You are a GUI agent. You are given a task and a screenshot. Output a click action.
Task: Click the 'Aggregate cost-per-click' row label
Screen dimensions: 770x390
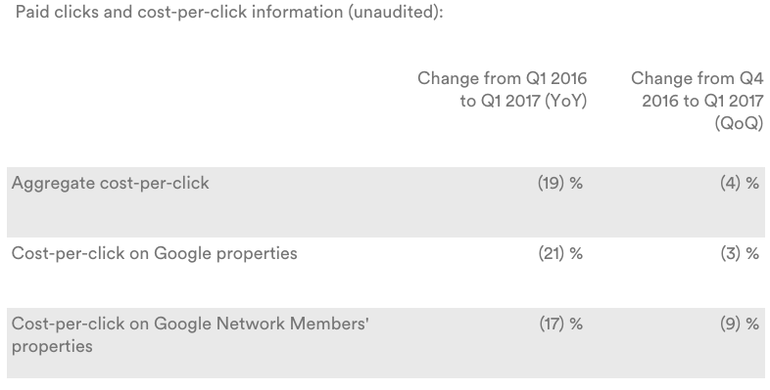[x=110, y=183]
